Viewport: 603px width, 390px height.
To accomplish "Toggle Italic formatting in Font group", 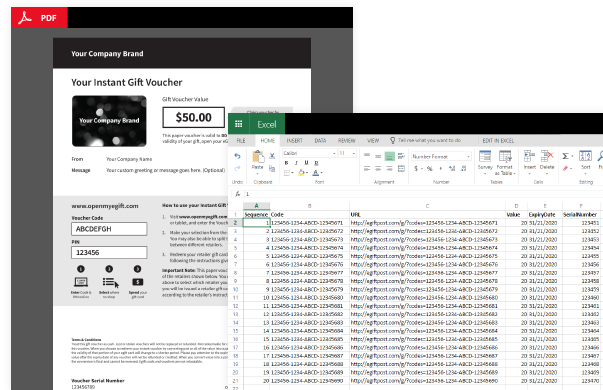I will (x=296, y=163).
